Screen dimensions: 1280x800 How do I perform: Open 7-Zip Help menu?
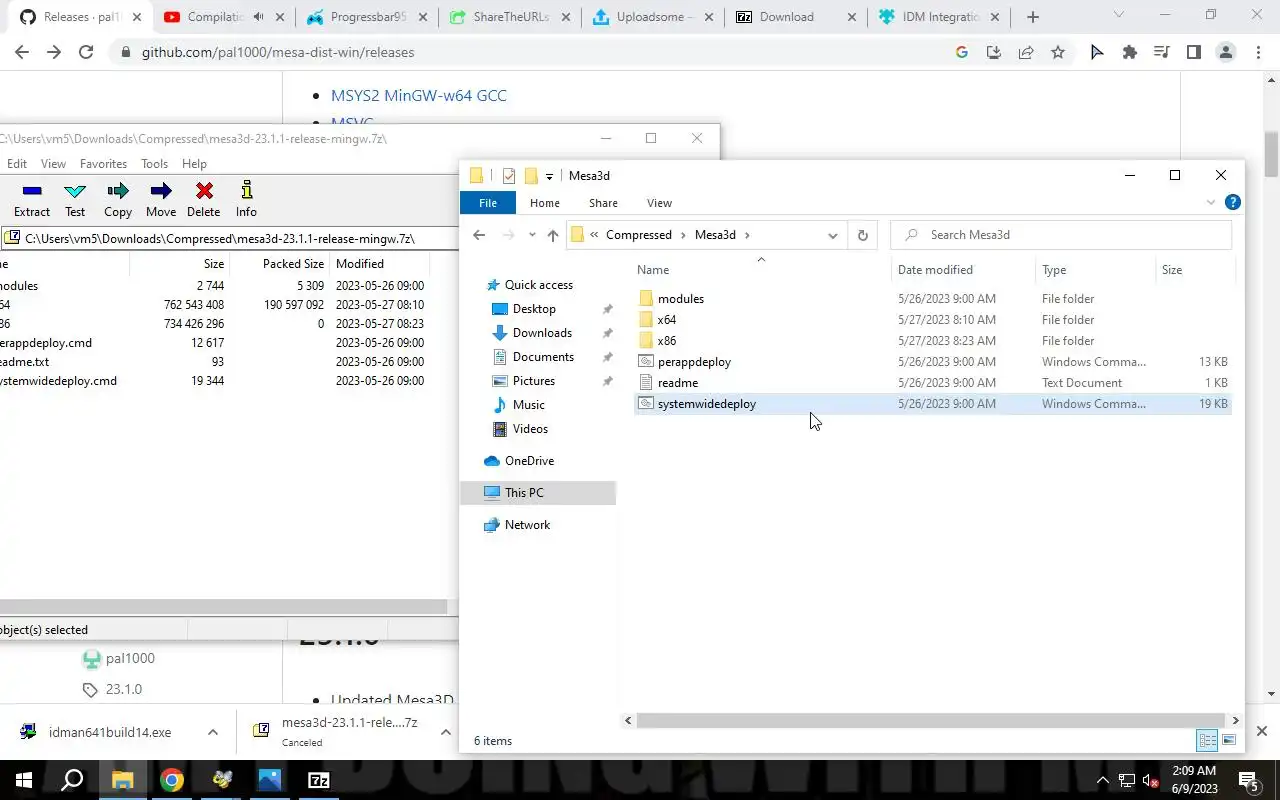tap(194, 164)
